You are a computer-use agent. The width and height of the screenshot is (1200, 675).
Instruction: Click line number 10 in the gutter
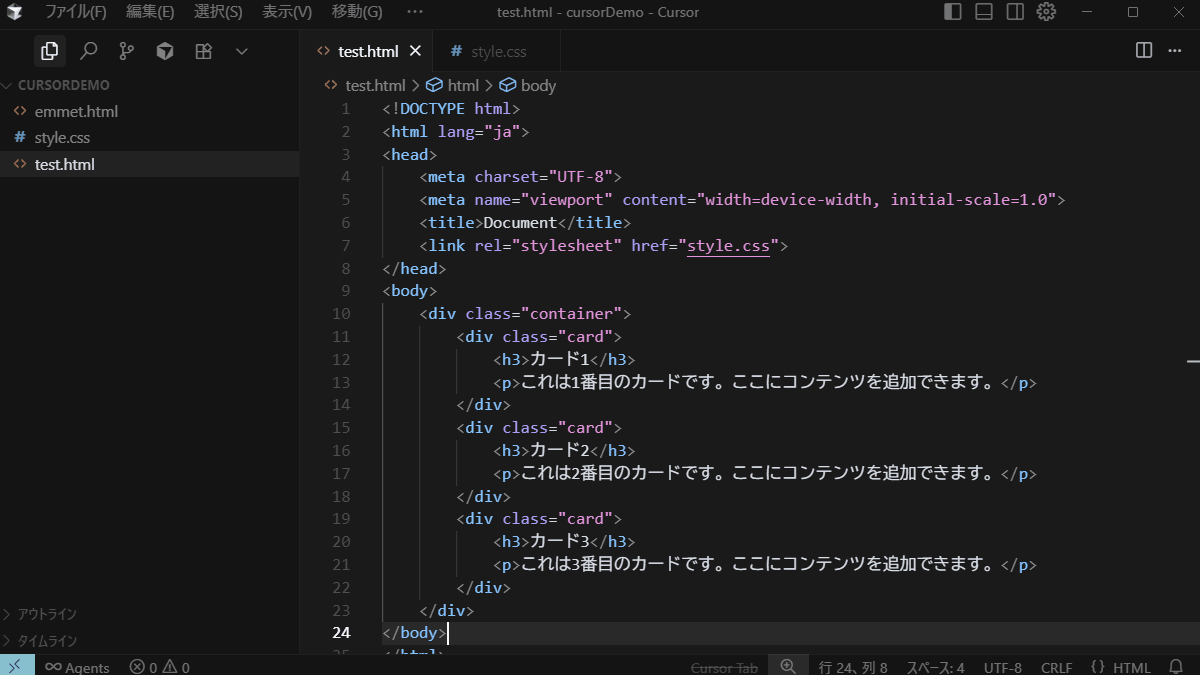pos(341,314)
